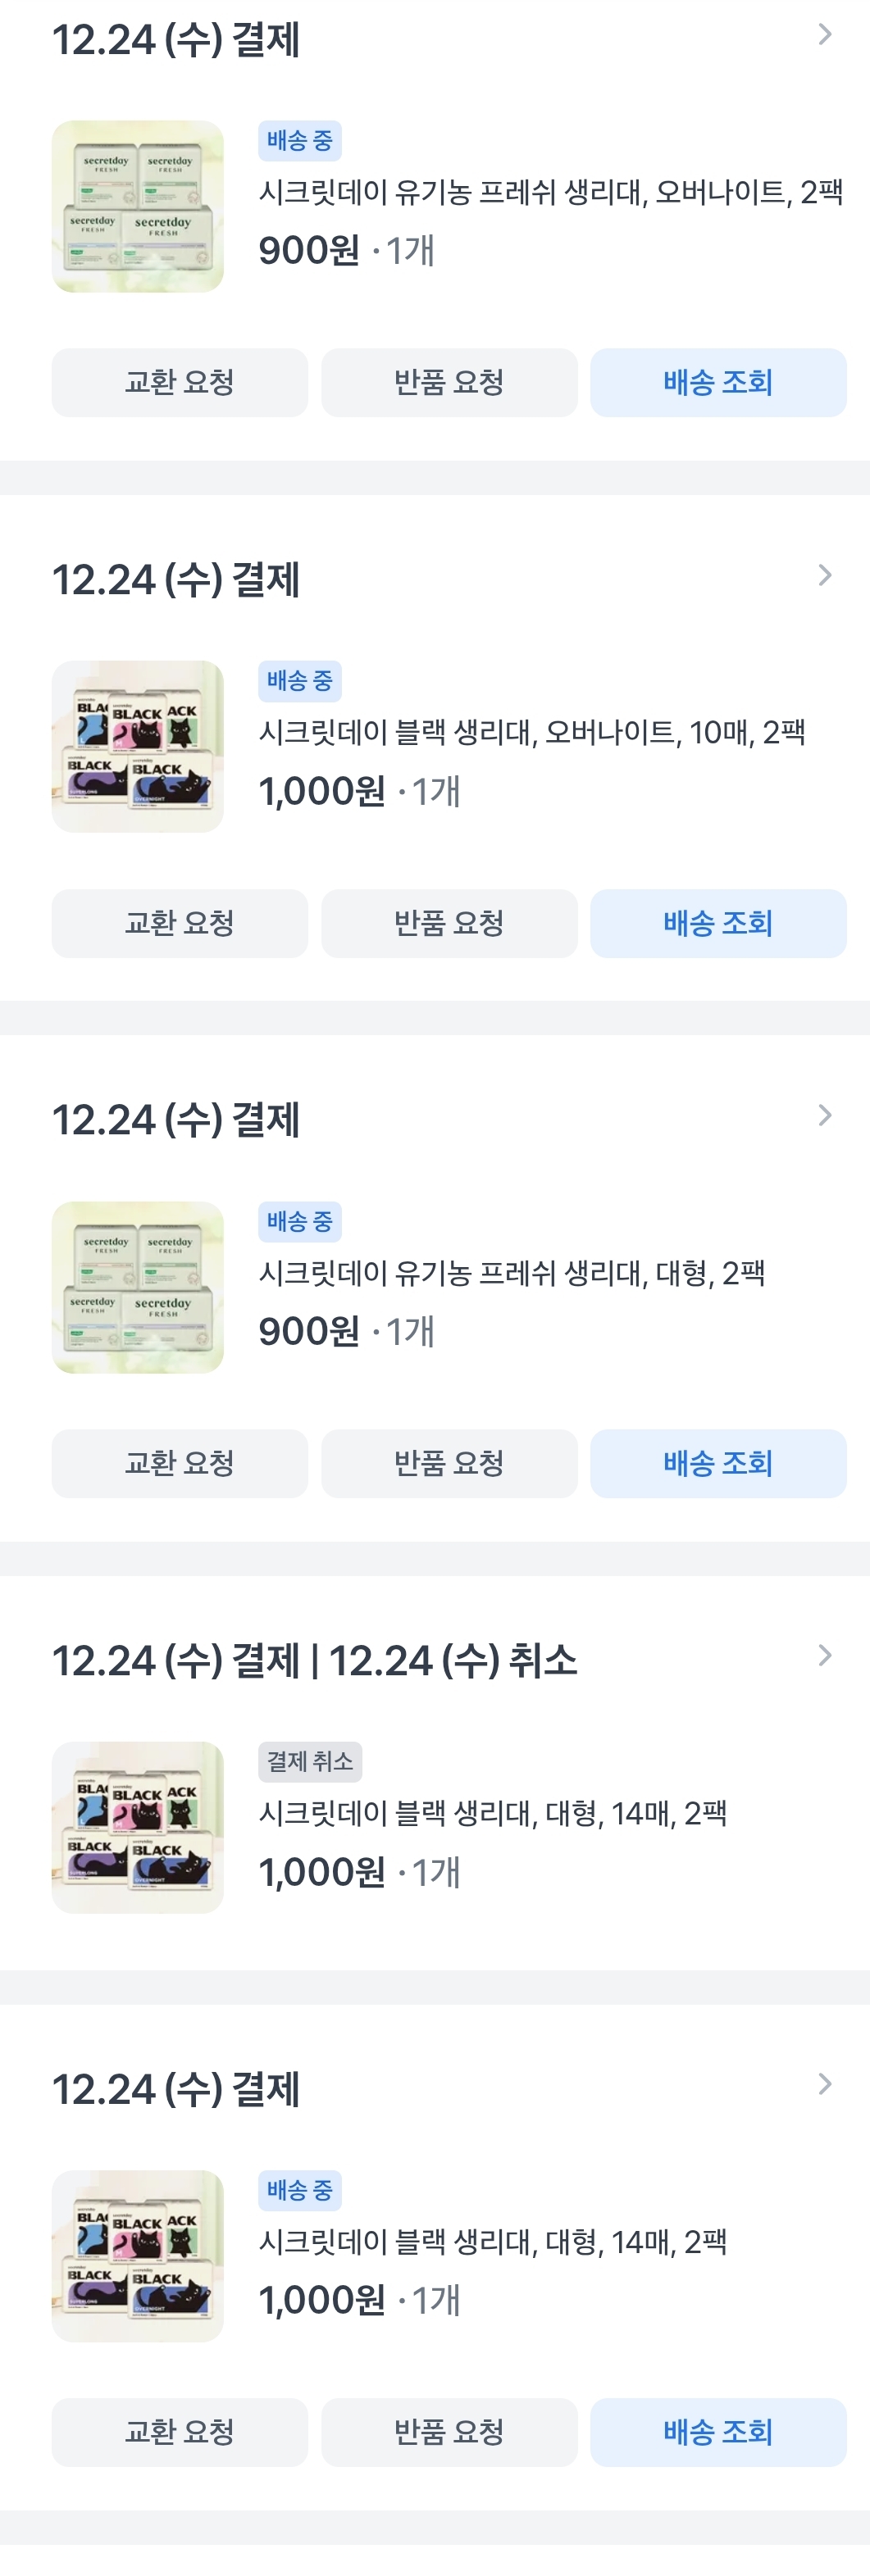The height and width of the screenshot is (2576, 870).
Task: Open thumbnail of cancelled 블랙 대형 product
Action: coord(138,1827)
